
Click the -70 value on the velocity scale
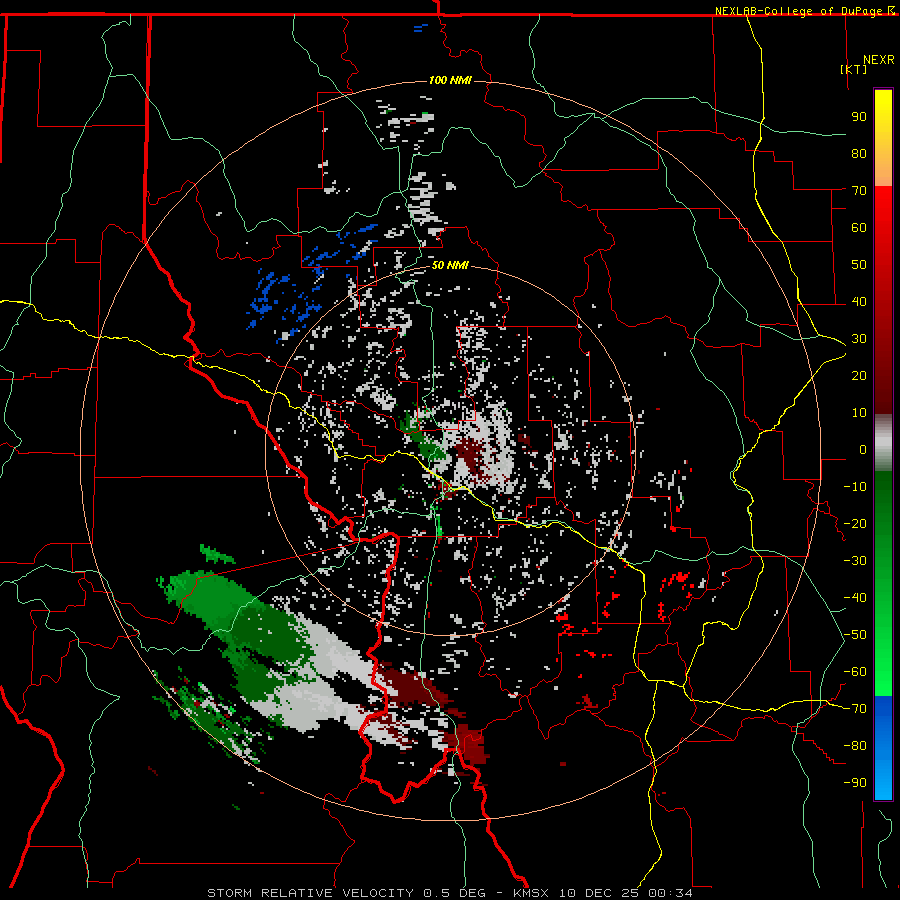855,709
